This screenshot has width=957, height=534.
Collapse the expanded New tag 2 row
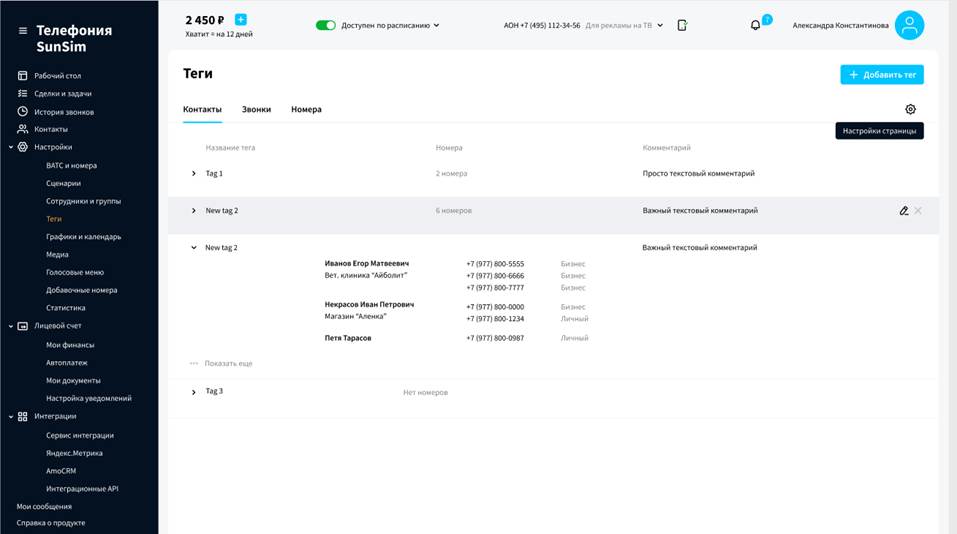click(x=194, y=247)
